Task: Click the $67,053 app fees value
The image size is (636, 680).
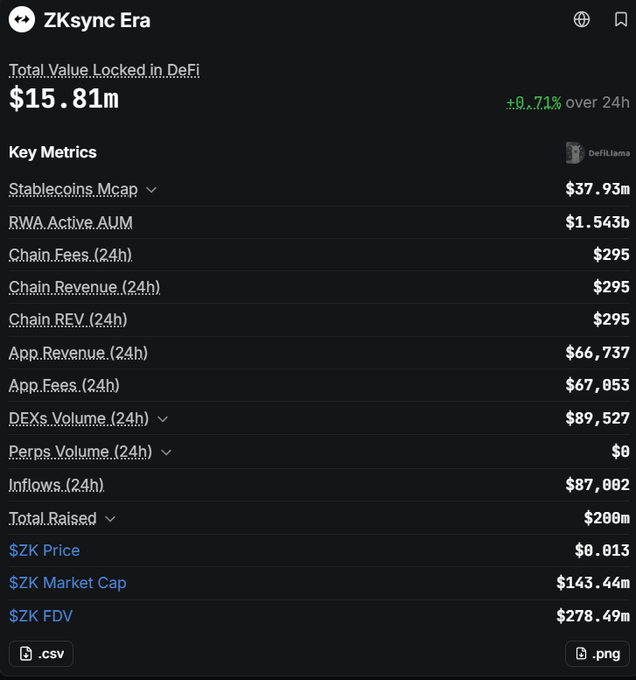Action: point(597,385)
